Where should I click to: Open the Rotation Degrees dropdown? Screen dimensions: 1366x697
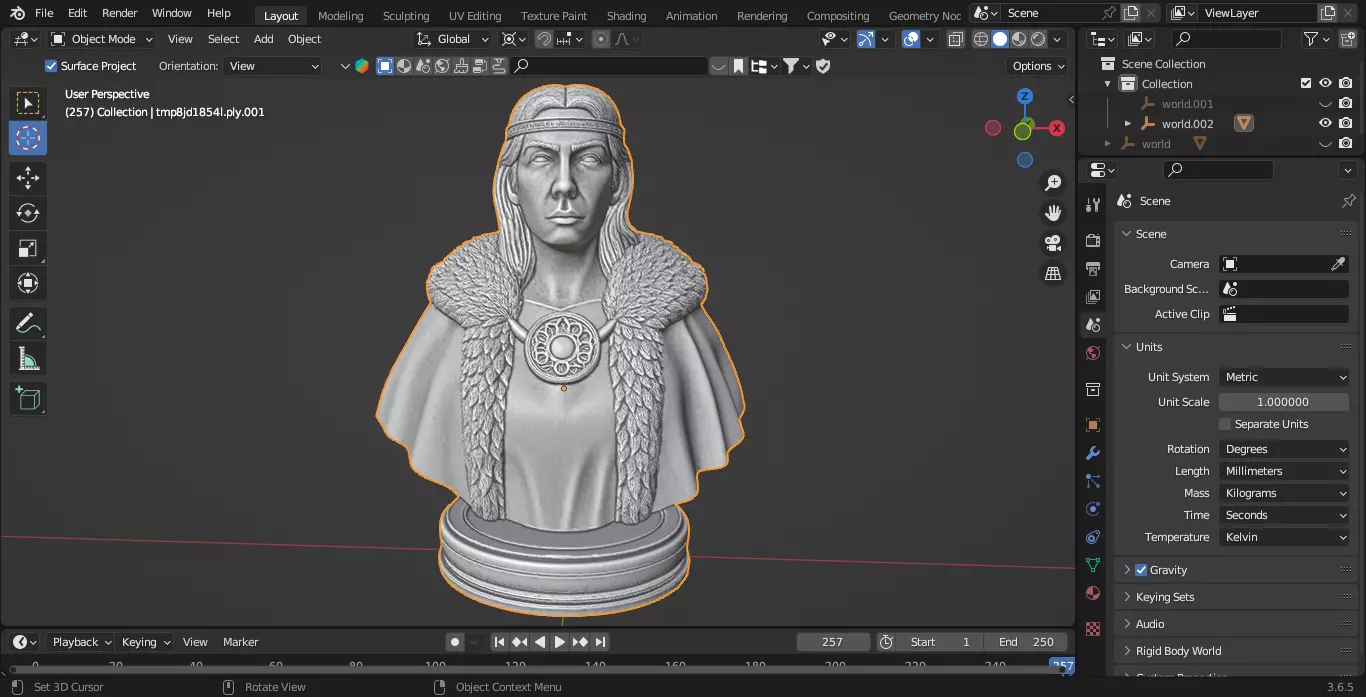click(1285, 449)
